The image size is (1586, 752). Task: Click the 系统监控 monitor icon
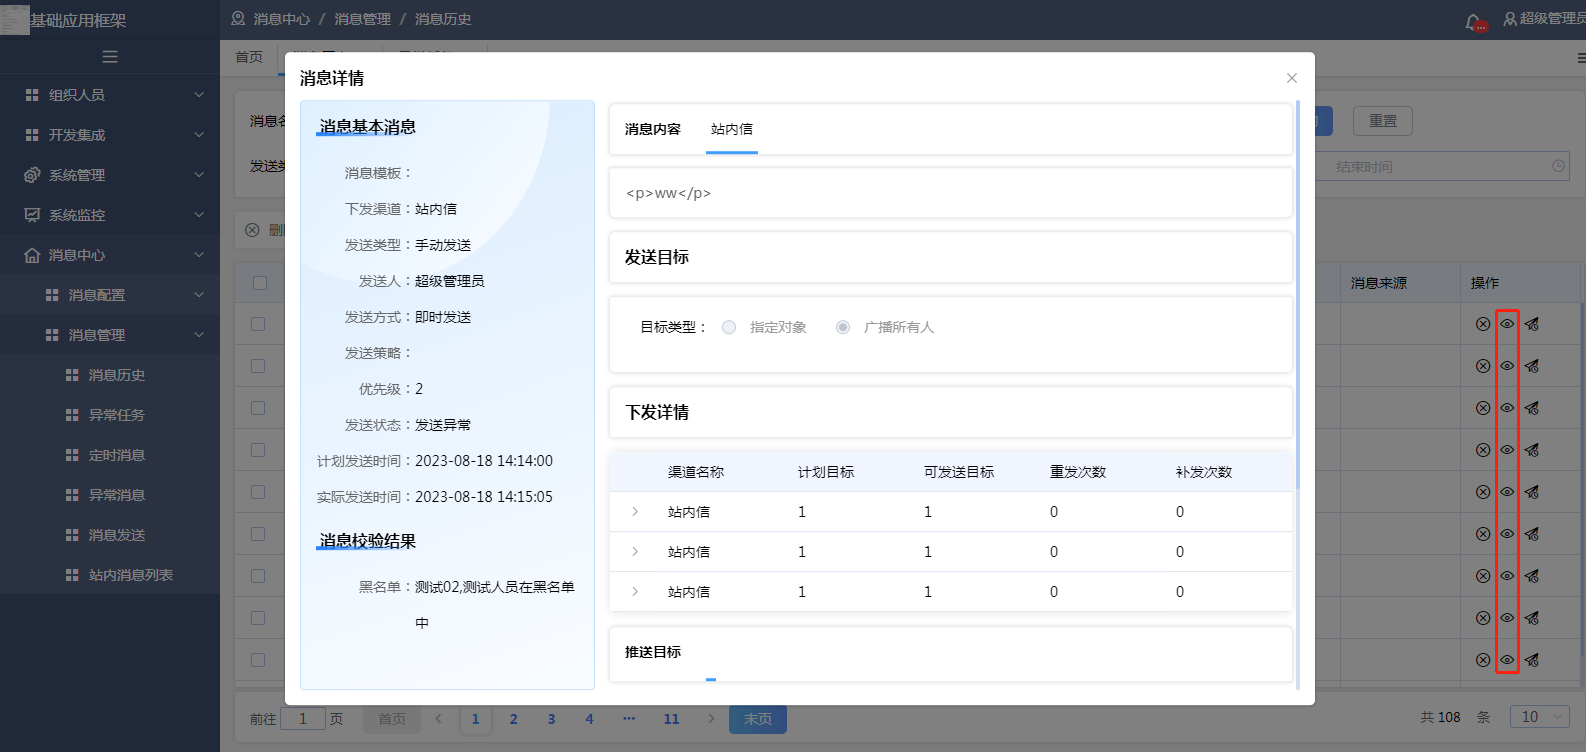(32, 215)
